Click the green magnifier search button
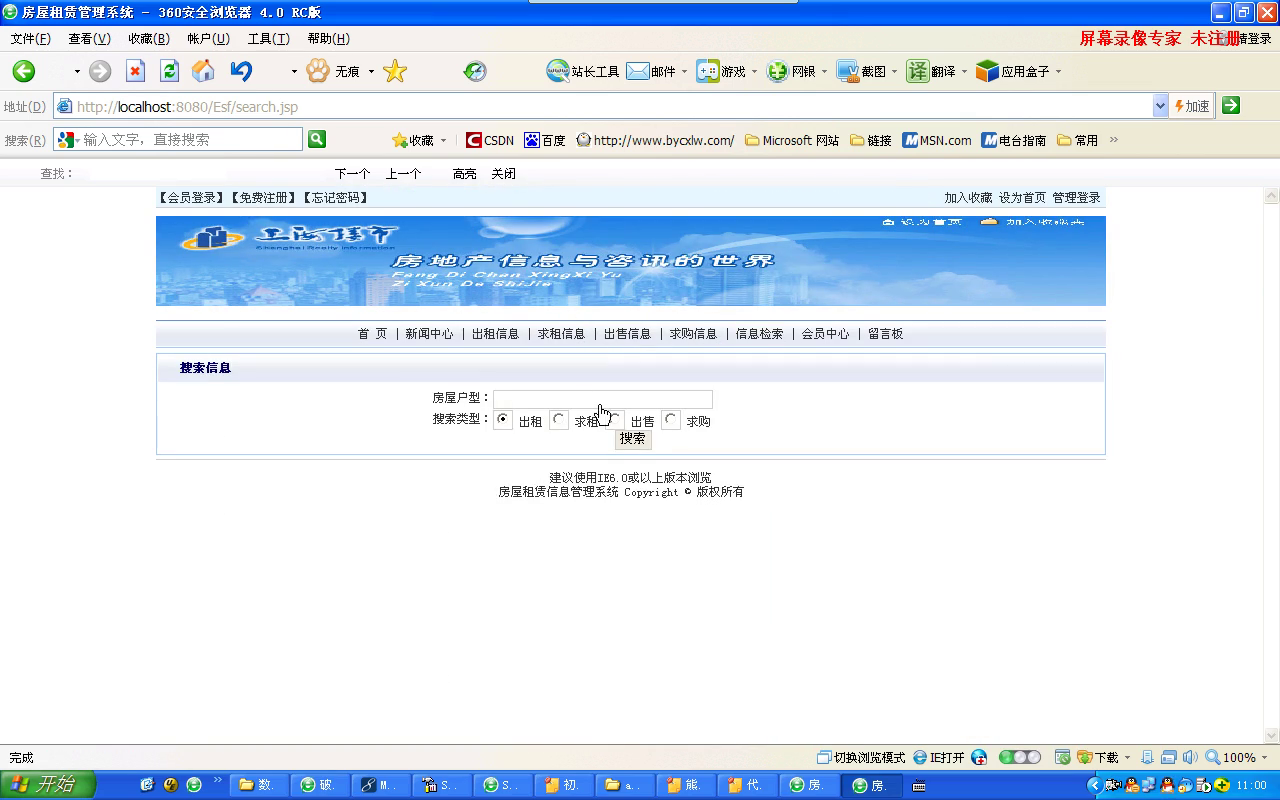The height and width of the screenshot is (800, 1280). 317,139
